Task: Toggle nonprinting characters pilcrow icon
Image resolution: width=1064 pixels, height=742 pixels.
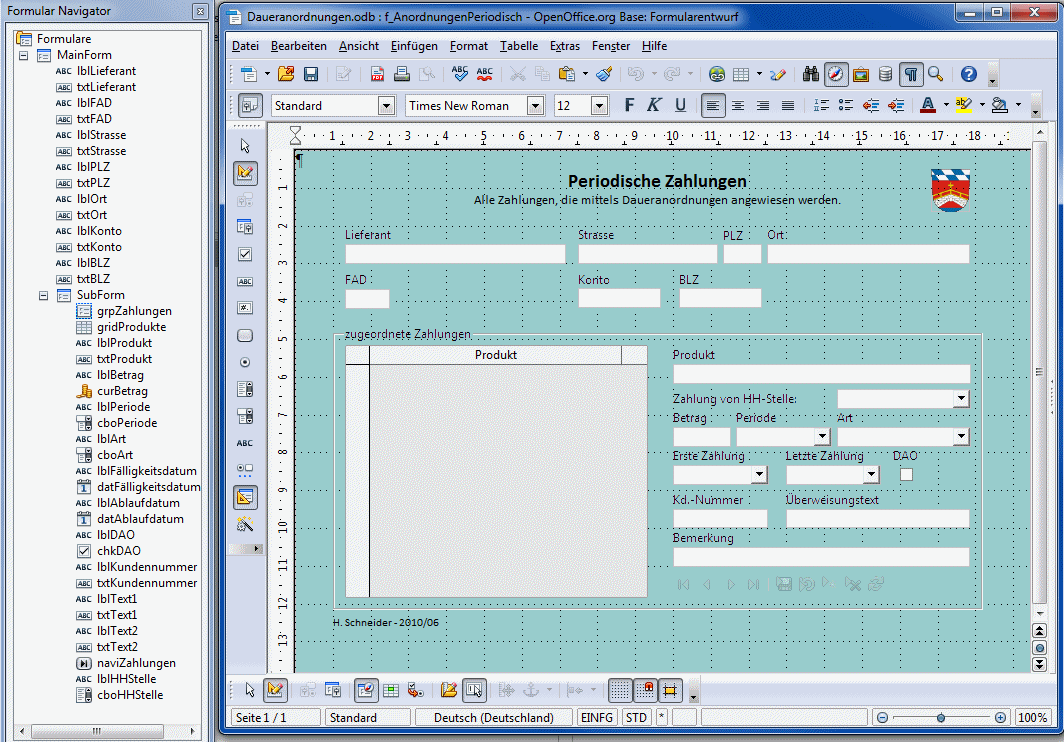Action: [x=911, y=74]
